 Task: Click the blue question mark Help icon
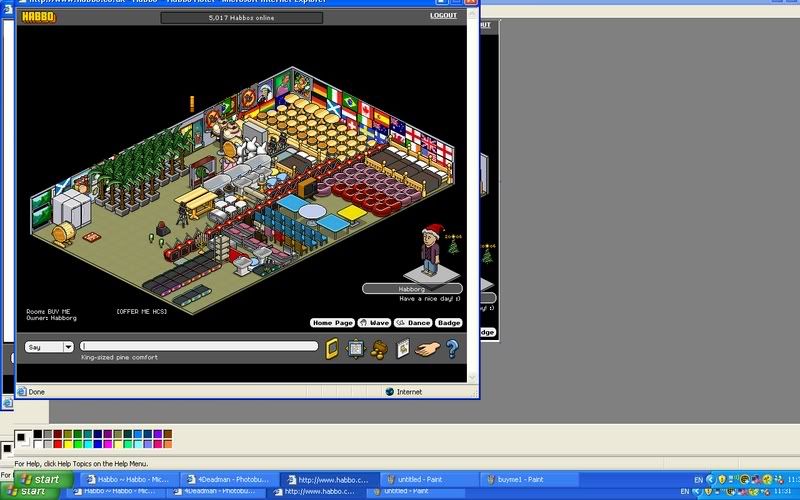click(x=452, y=349)
